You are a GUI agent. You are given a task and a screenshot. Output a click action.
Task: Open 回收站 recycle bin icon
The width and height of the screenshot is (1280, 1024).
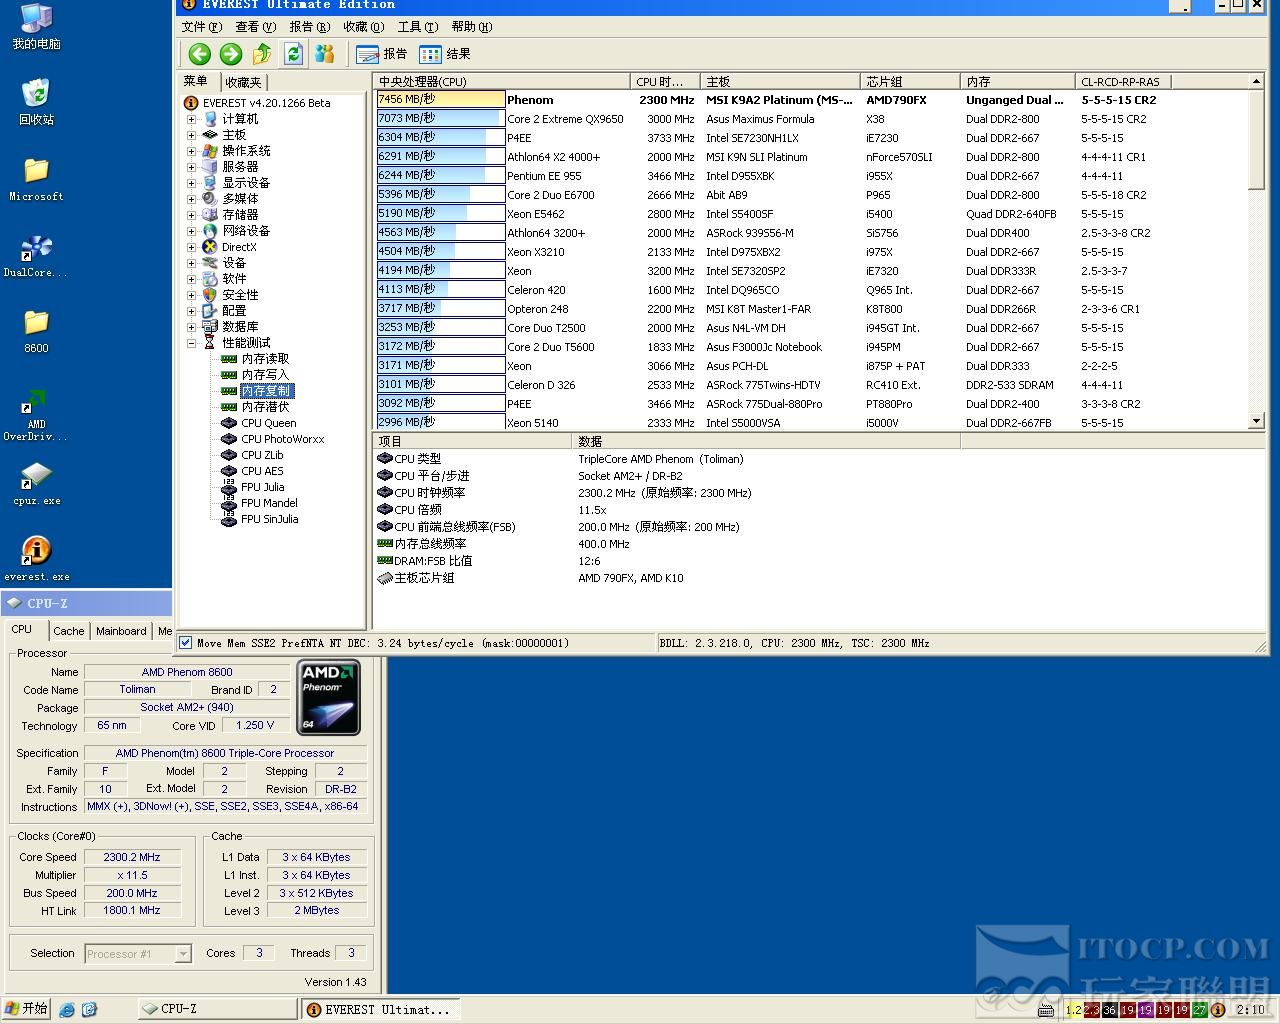click(x=36, y=103)
